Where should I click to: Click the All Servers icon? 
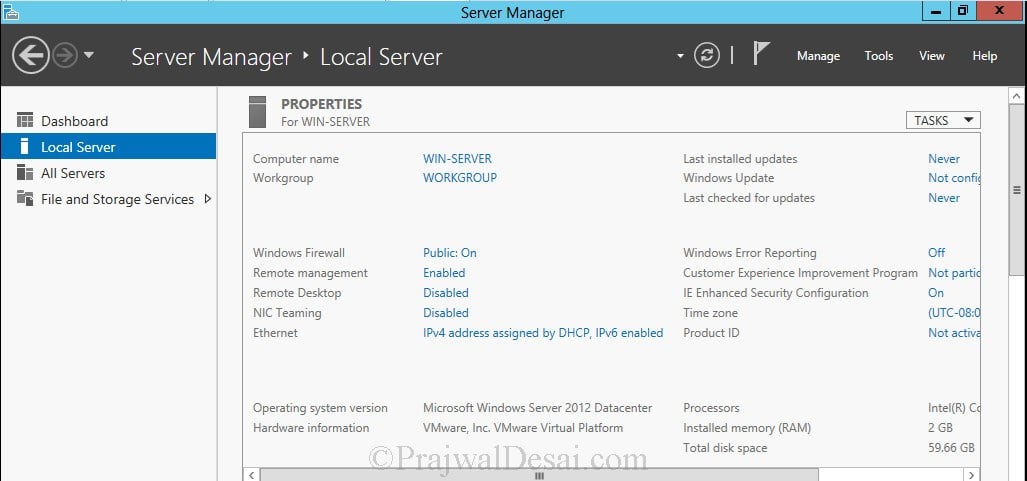[x=25, y=172]
